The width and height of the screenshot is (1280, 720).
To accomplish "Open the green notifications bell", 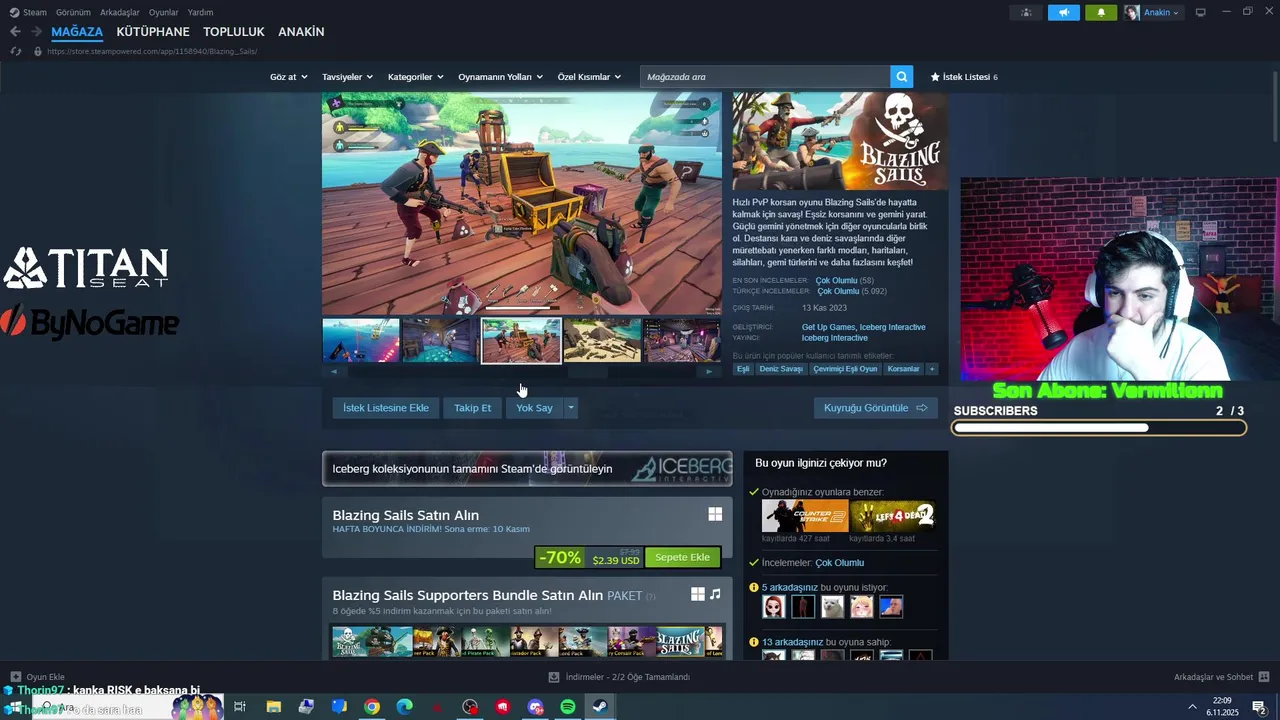I will [x=1101, y=12].
